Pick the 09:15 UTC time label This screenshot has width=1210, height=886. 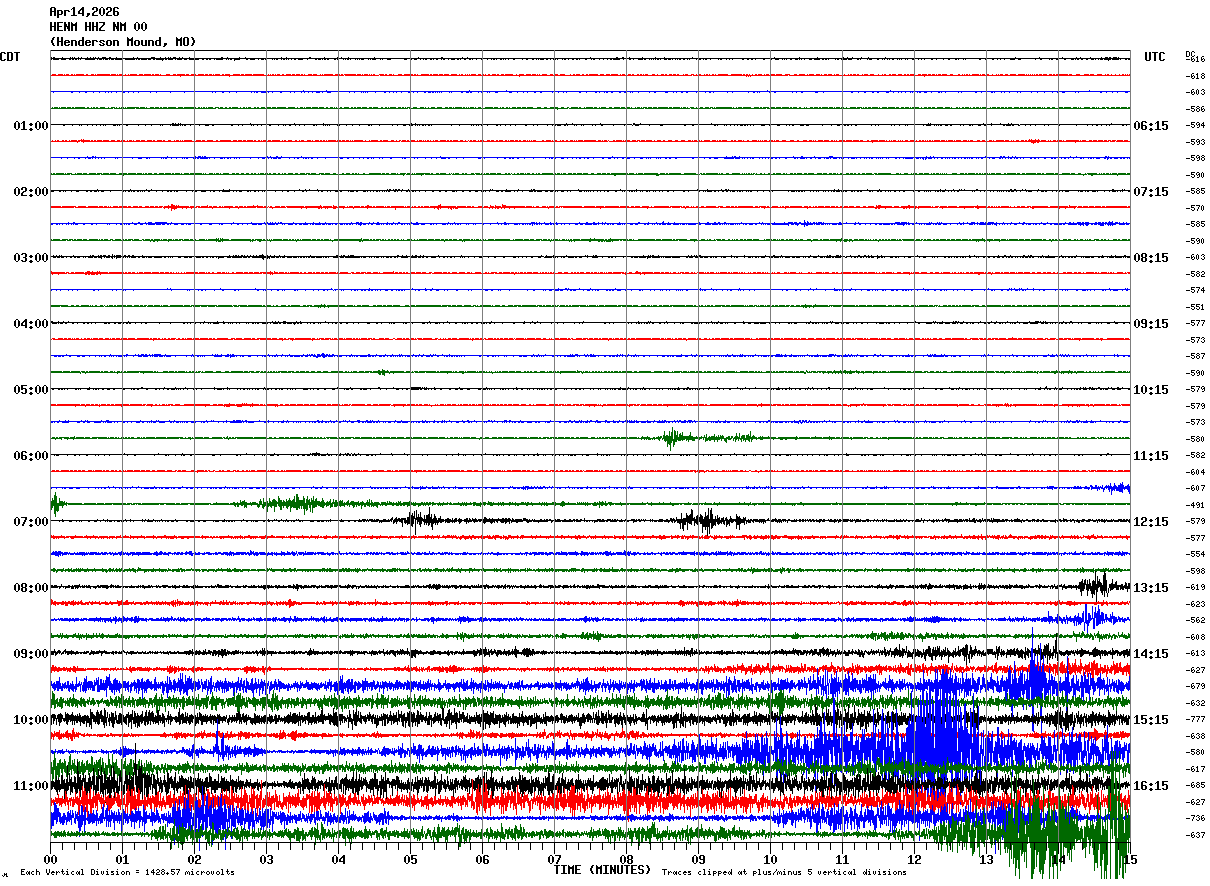coord(1151,324)
